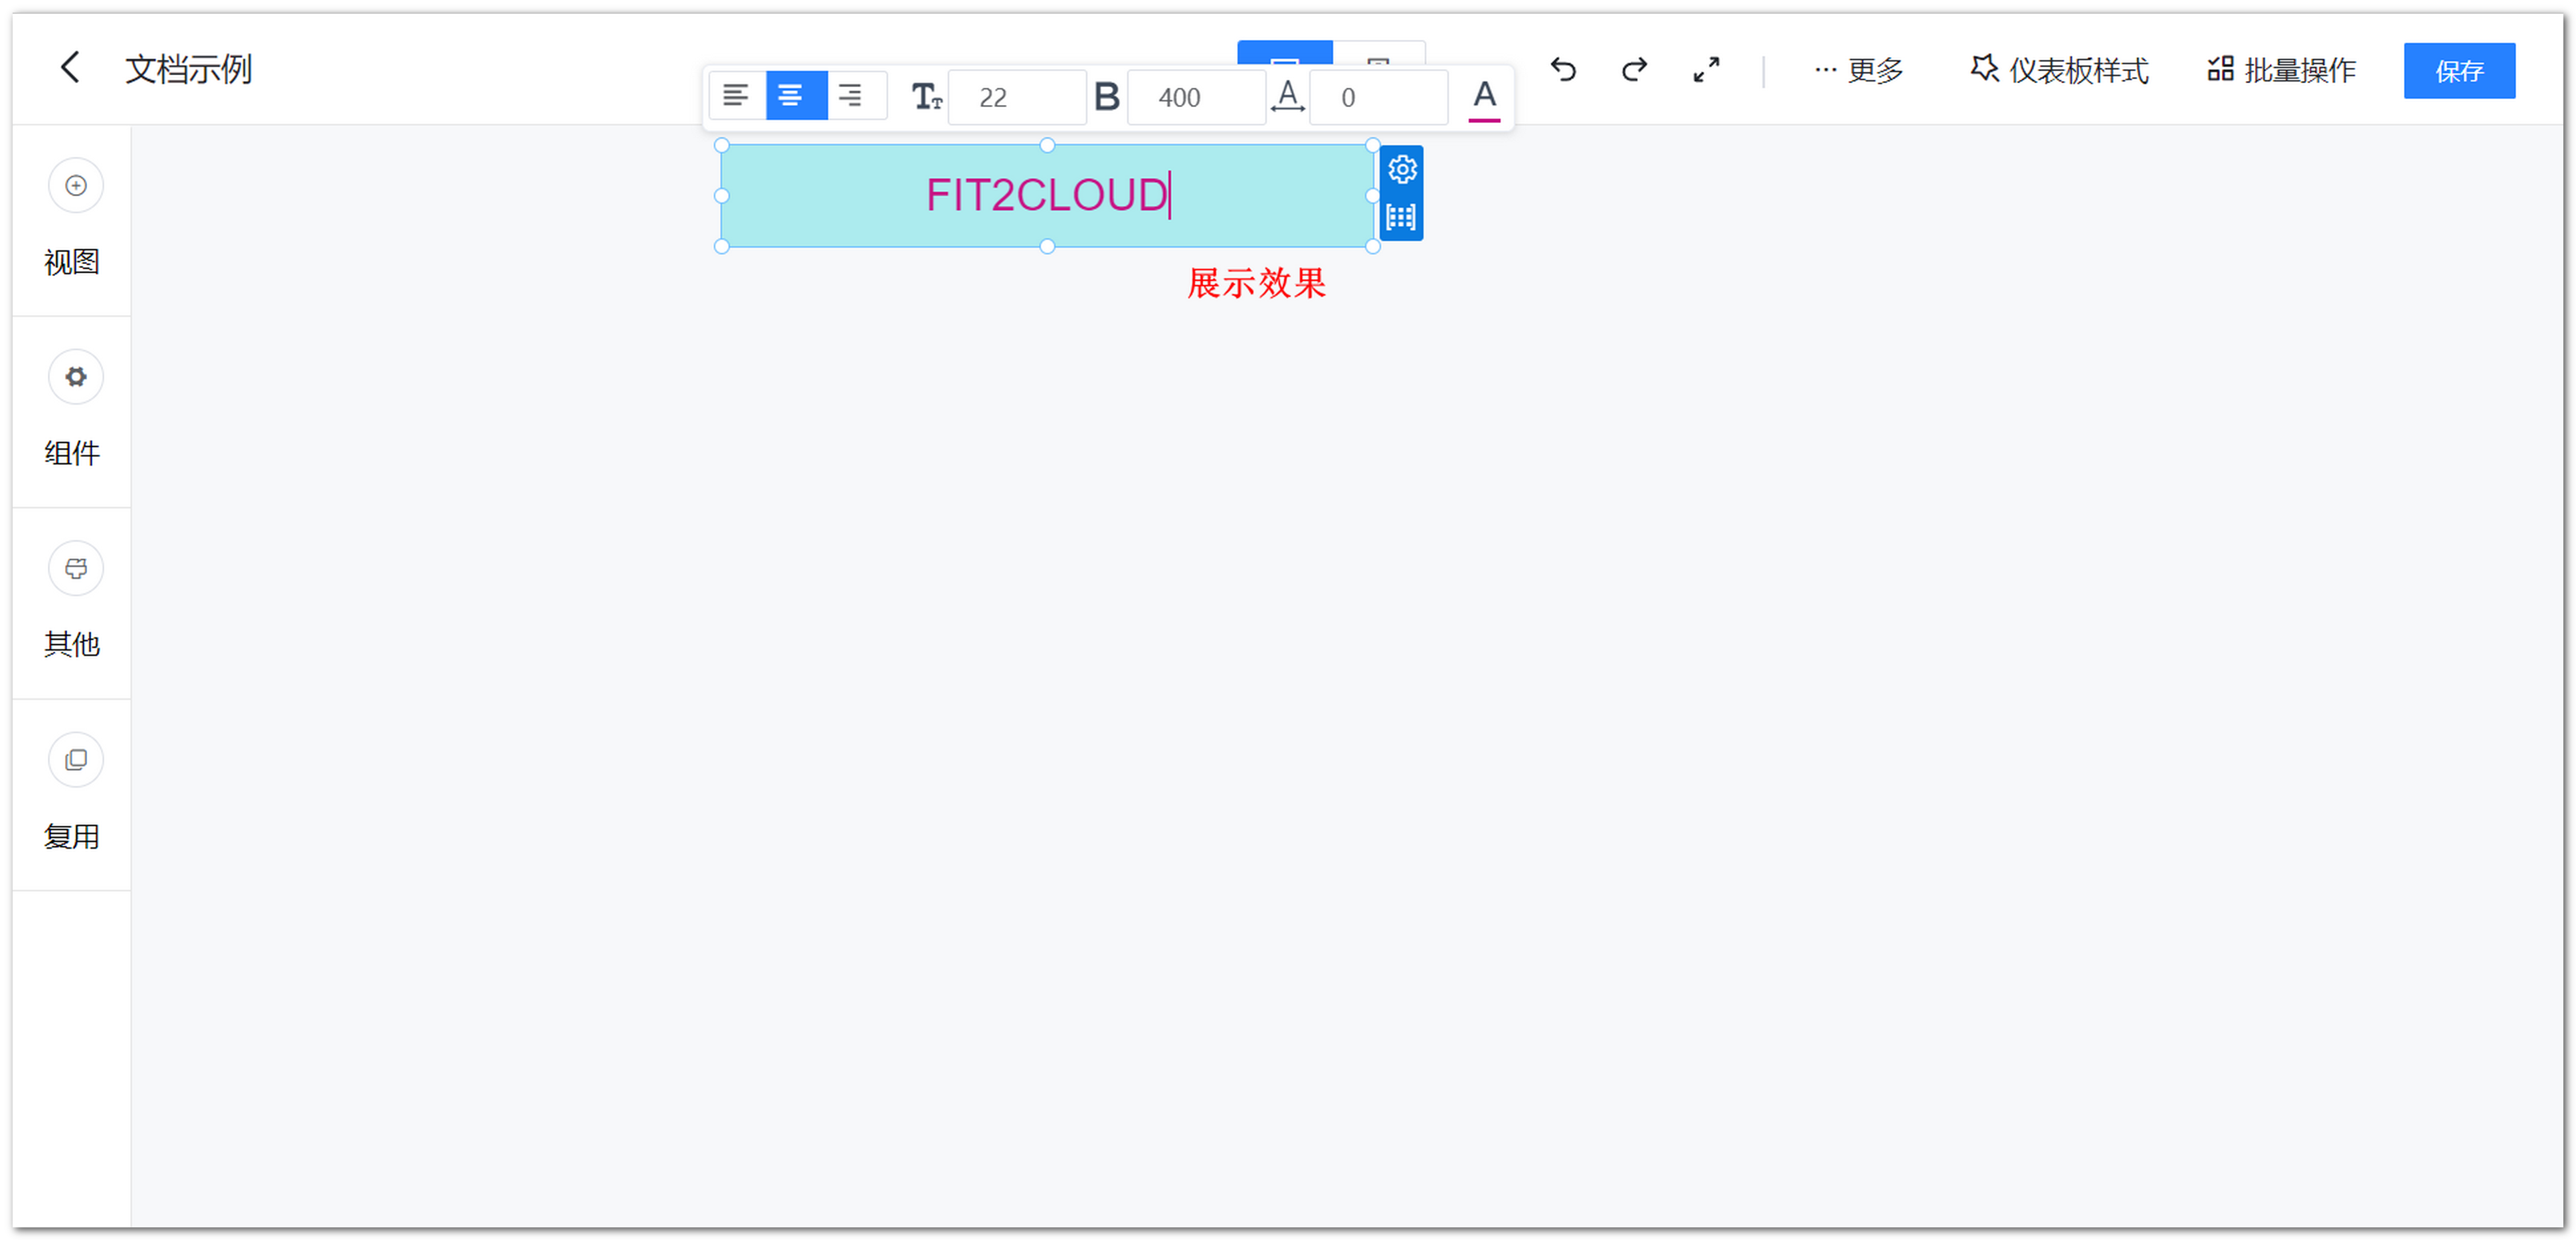Edit the font size field showing 22

(x=1016, y=97)
